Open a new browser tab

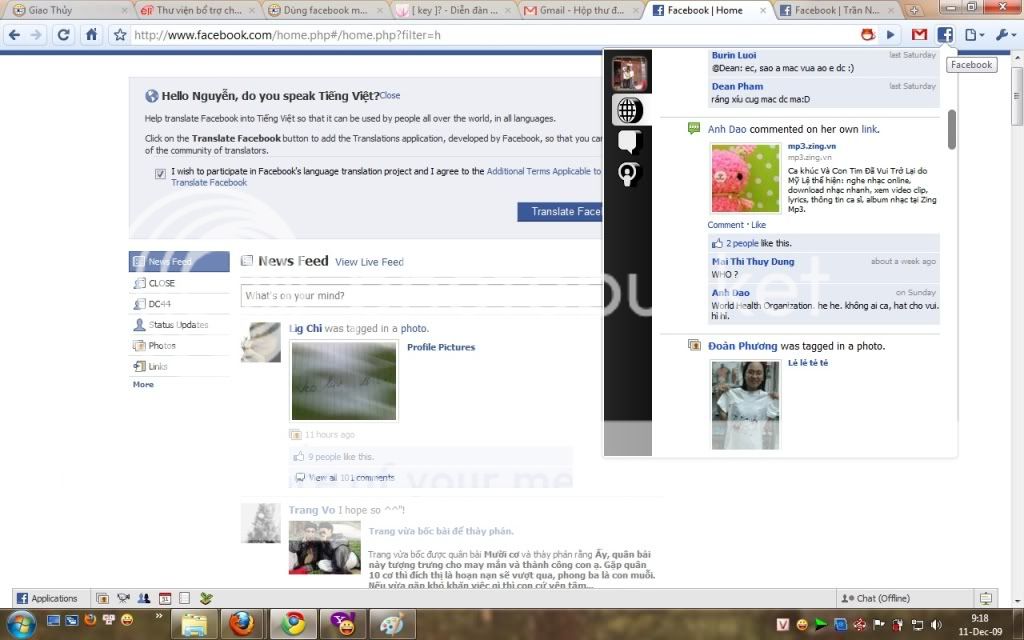click(x=914, y=10)
